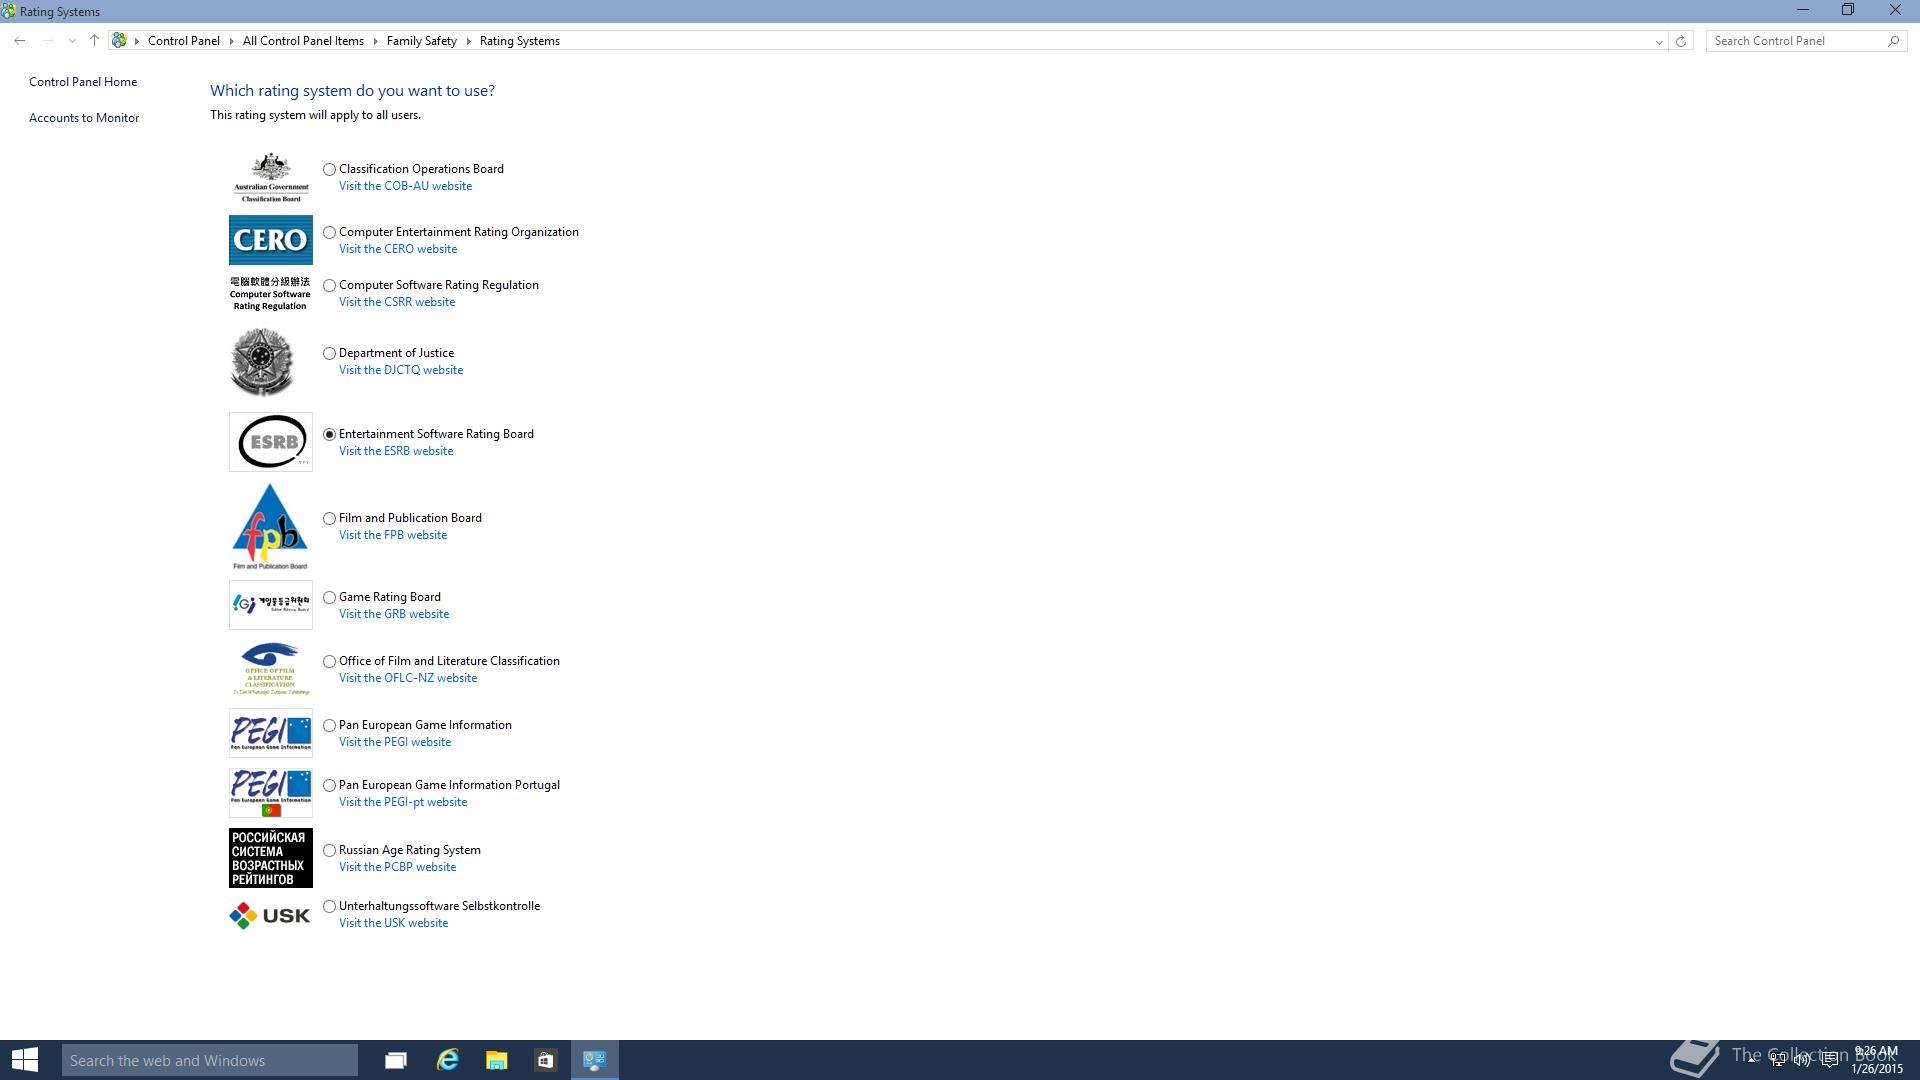This screenshot has width=1920, height=1080.
Task: Click the PEGI logo without Portugal flag
Action: coord(270,733)
